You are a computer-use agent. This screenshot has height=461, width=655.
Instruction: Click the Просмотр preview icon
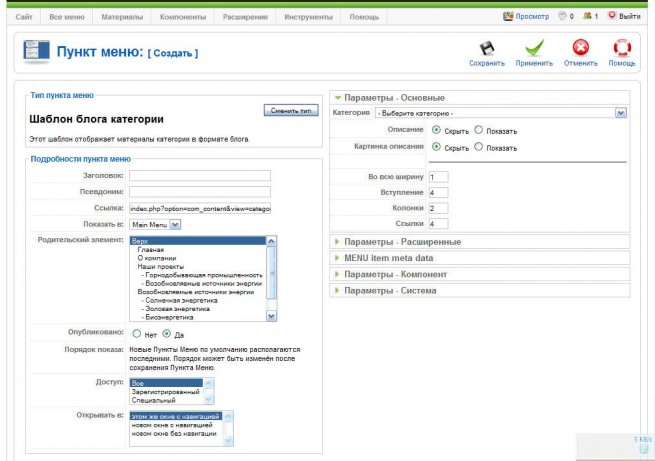(508, 16)
